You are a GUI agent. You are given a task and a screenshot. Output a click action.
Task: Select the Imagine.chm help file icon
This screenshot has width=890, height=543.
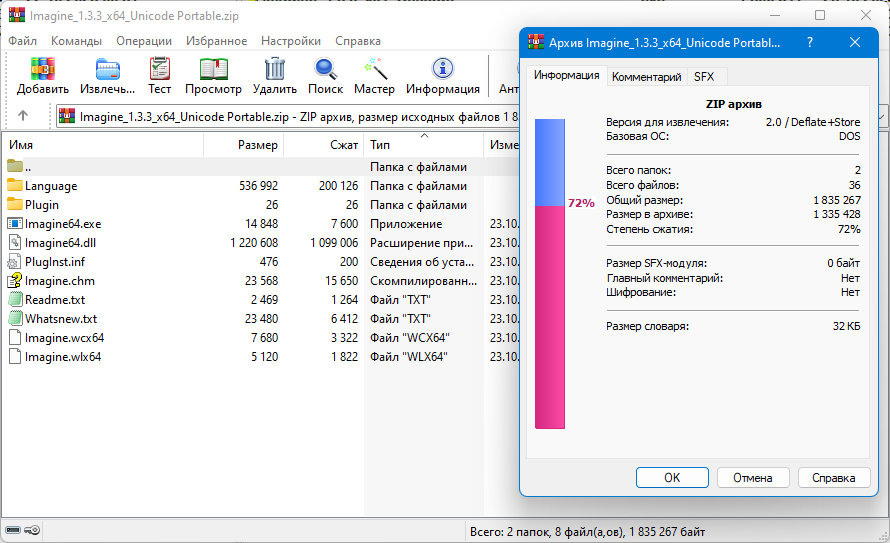15,280
